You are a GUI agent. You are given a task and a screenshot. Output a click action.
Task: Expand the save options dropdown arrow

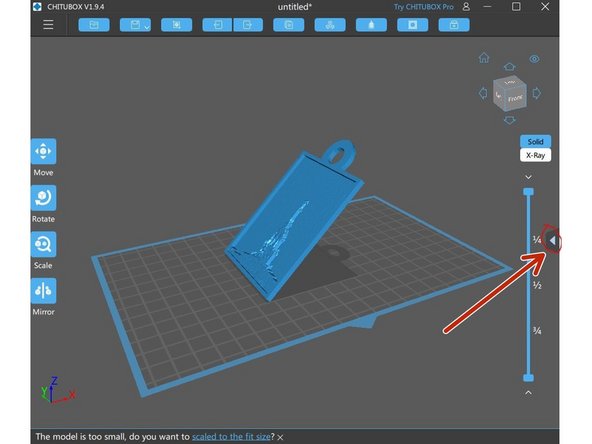click(147, 27)
